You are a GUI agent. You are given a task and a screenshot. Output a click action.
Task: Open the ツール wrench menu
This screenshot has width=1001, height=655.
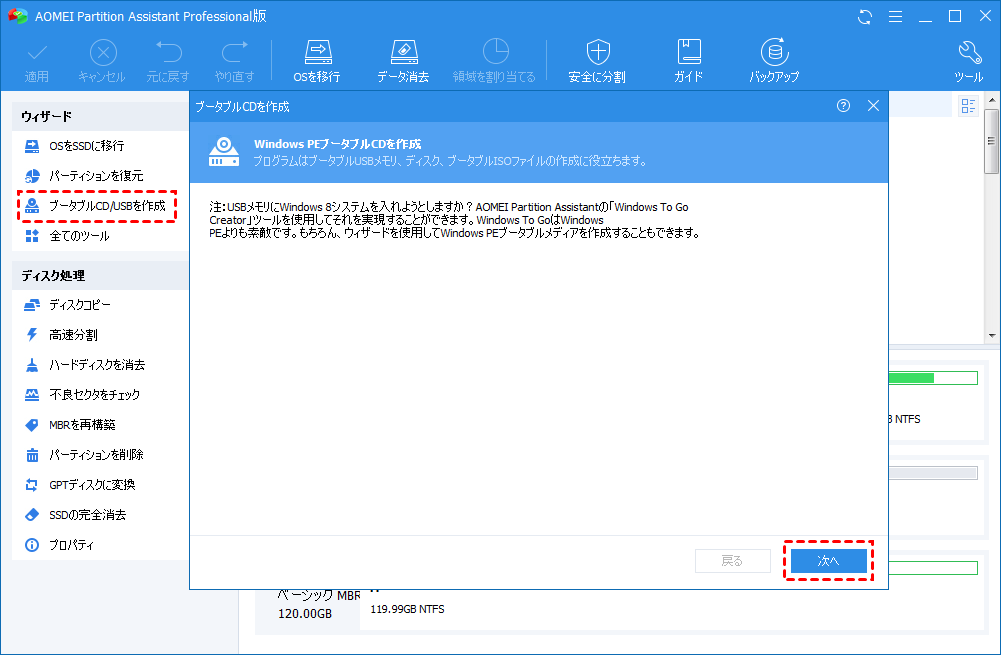coord(968,61)
